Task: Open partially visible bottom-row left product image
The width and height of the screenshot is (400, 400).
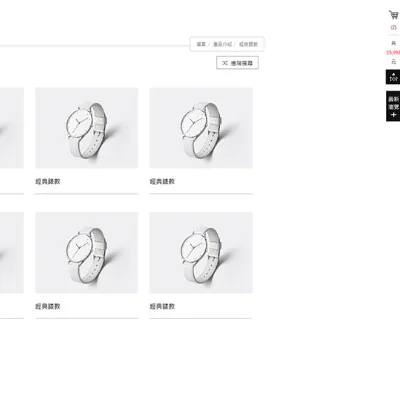Action: click(12, 253)
